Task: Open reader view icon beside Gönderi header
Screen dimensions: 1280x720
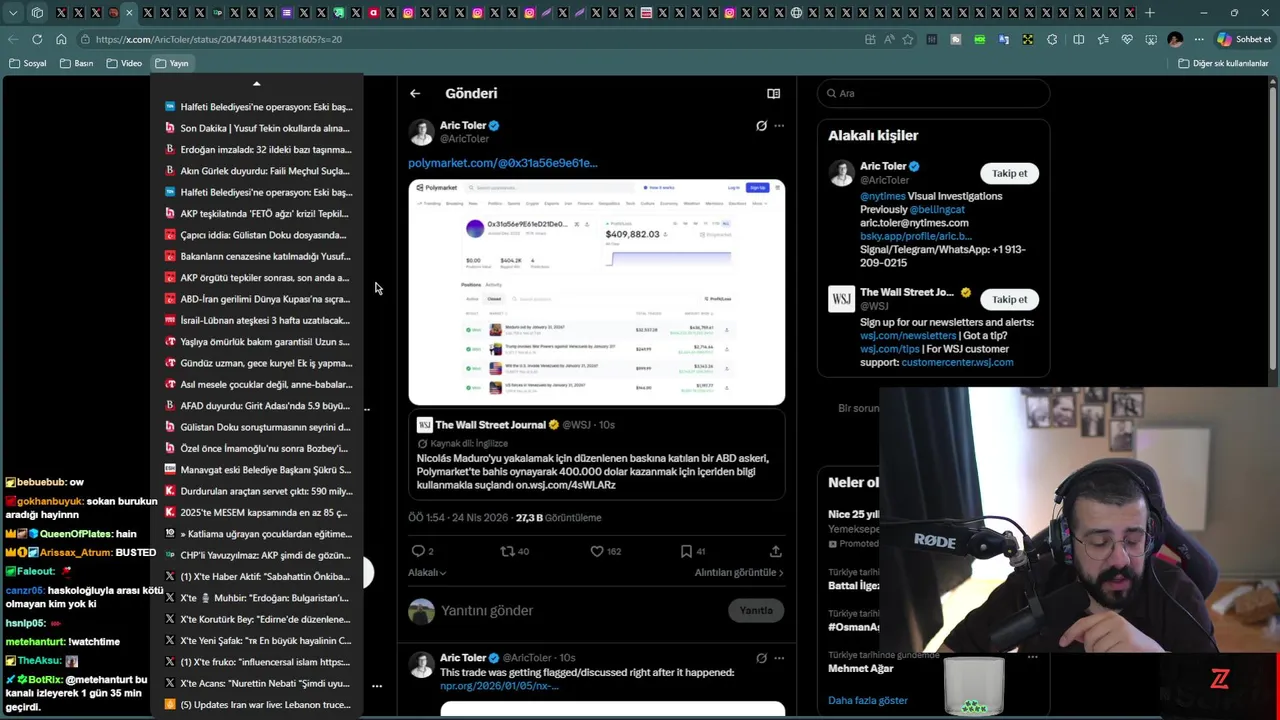Action: point(773,93)
